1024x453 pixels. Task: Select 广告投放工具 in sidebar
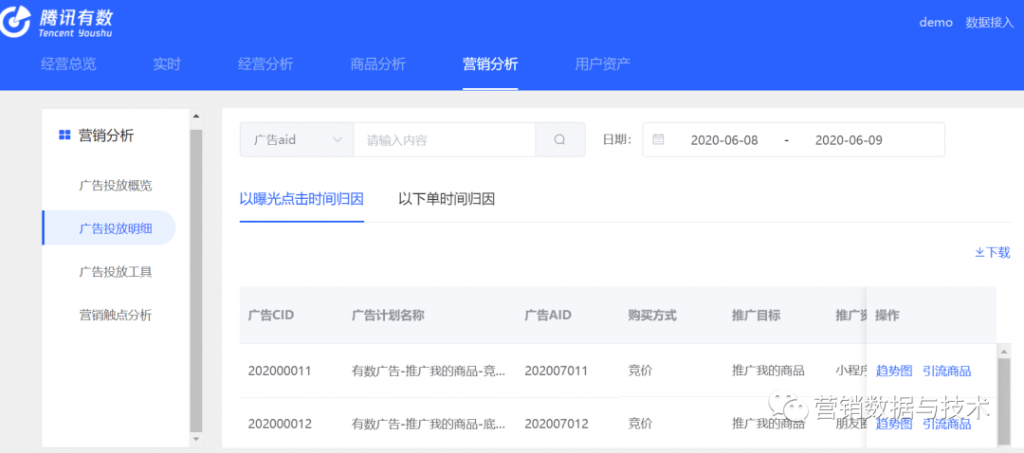point(115,271)
